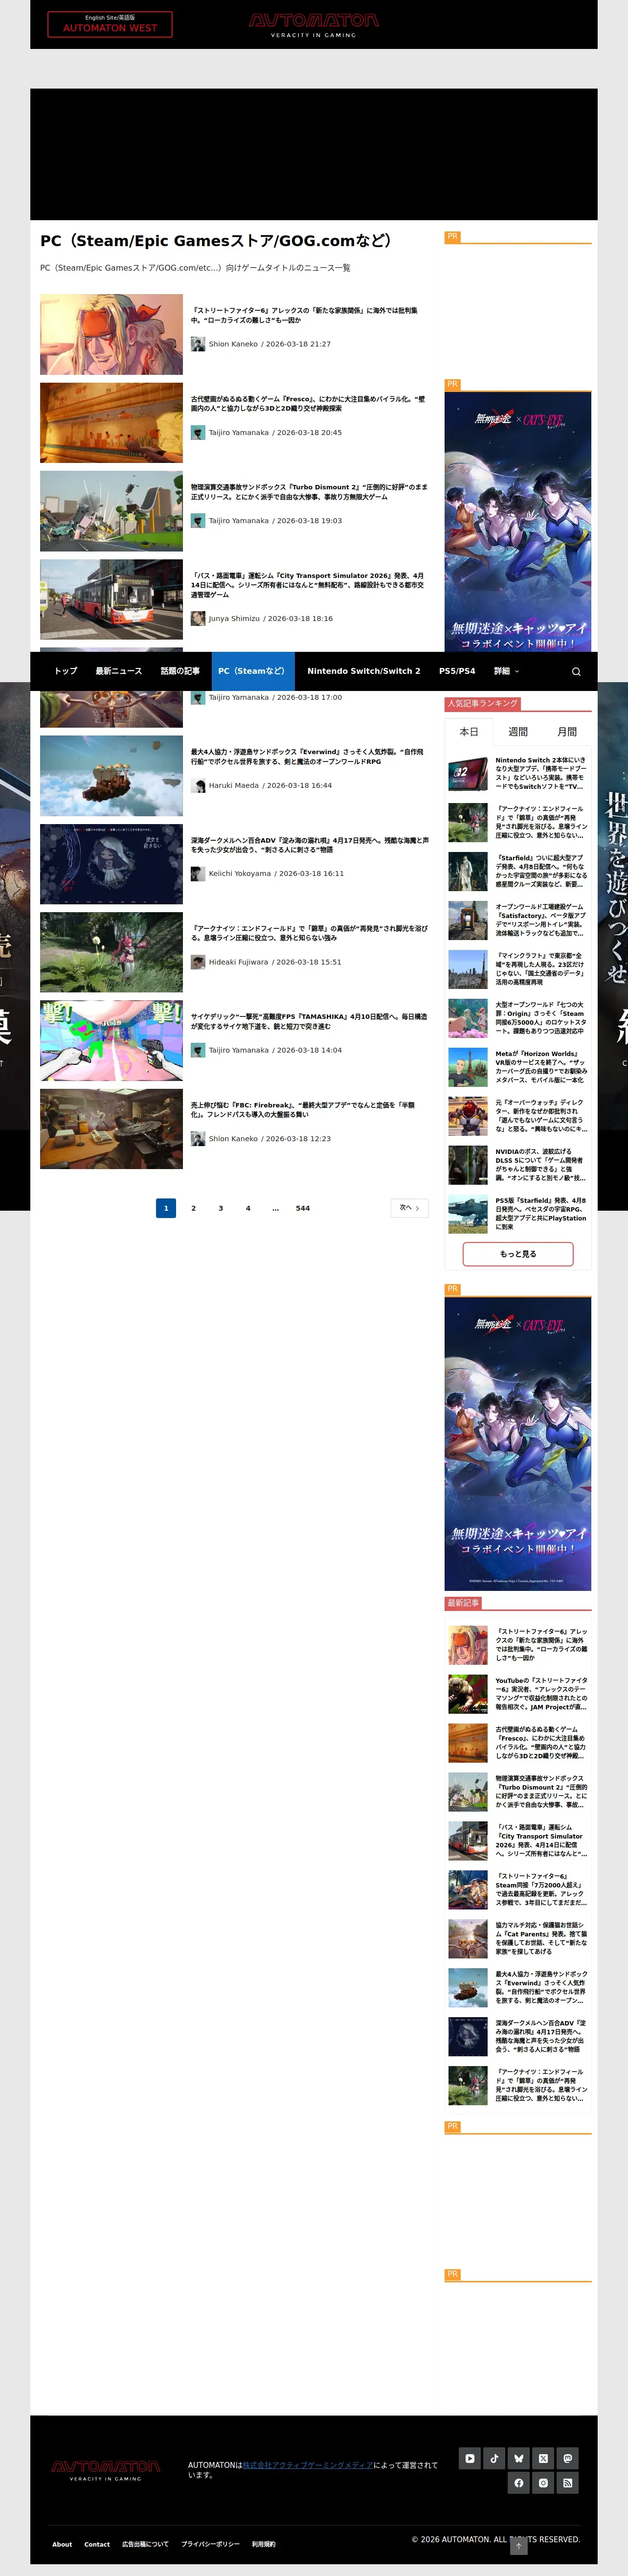Open the アークナイツ：エンドフィールド article headline in the main list
Viewport: 628px width, 2576px height.
tap(309, 933)
